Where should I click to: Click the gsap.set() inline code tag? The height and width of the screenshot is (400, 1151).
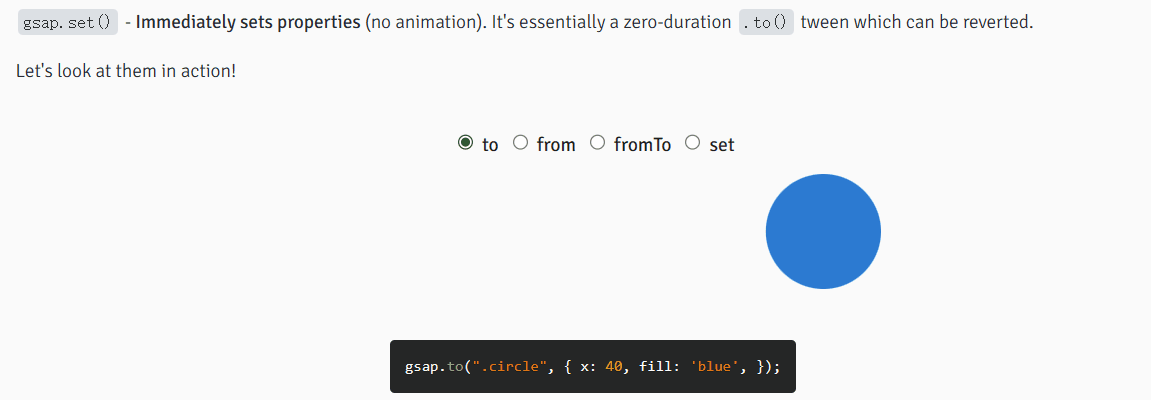[x=67, y=22]
